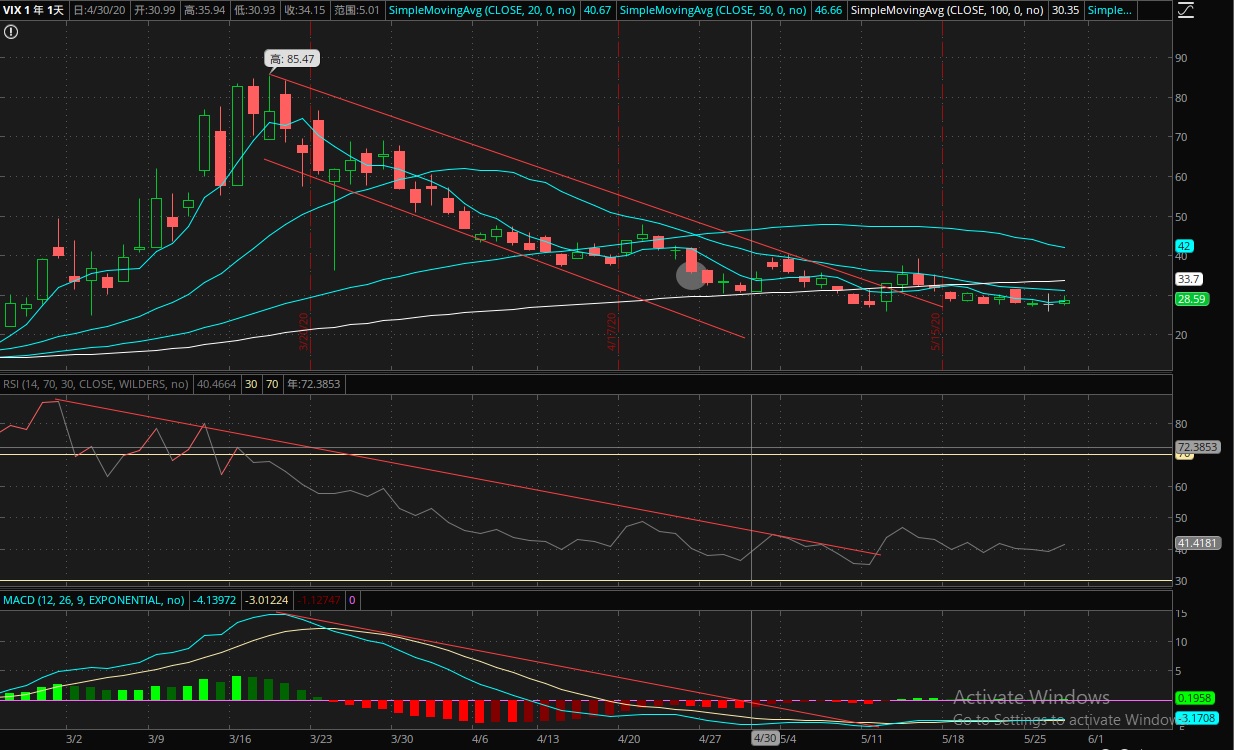Click the SMA 100 value 30.35
The width and height of the screenshot is (1234, 750).
point(1066,10)
